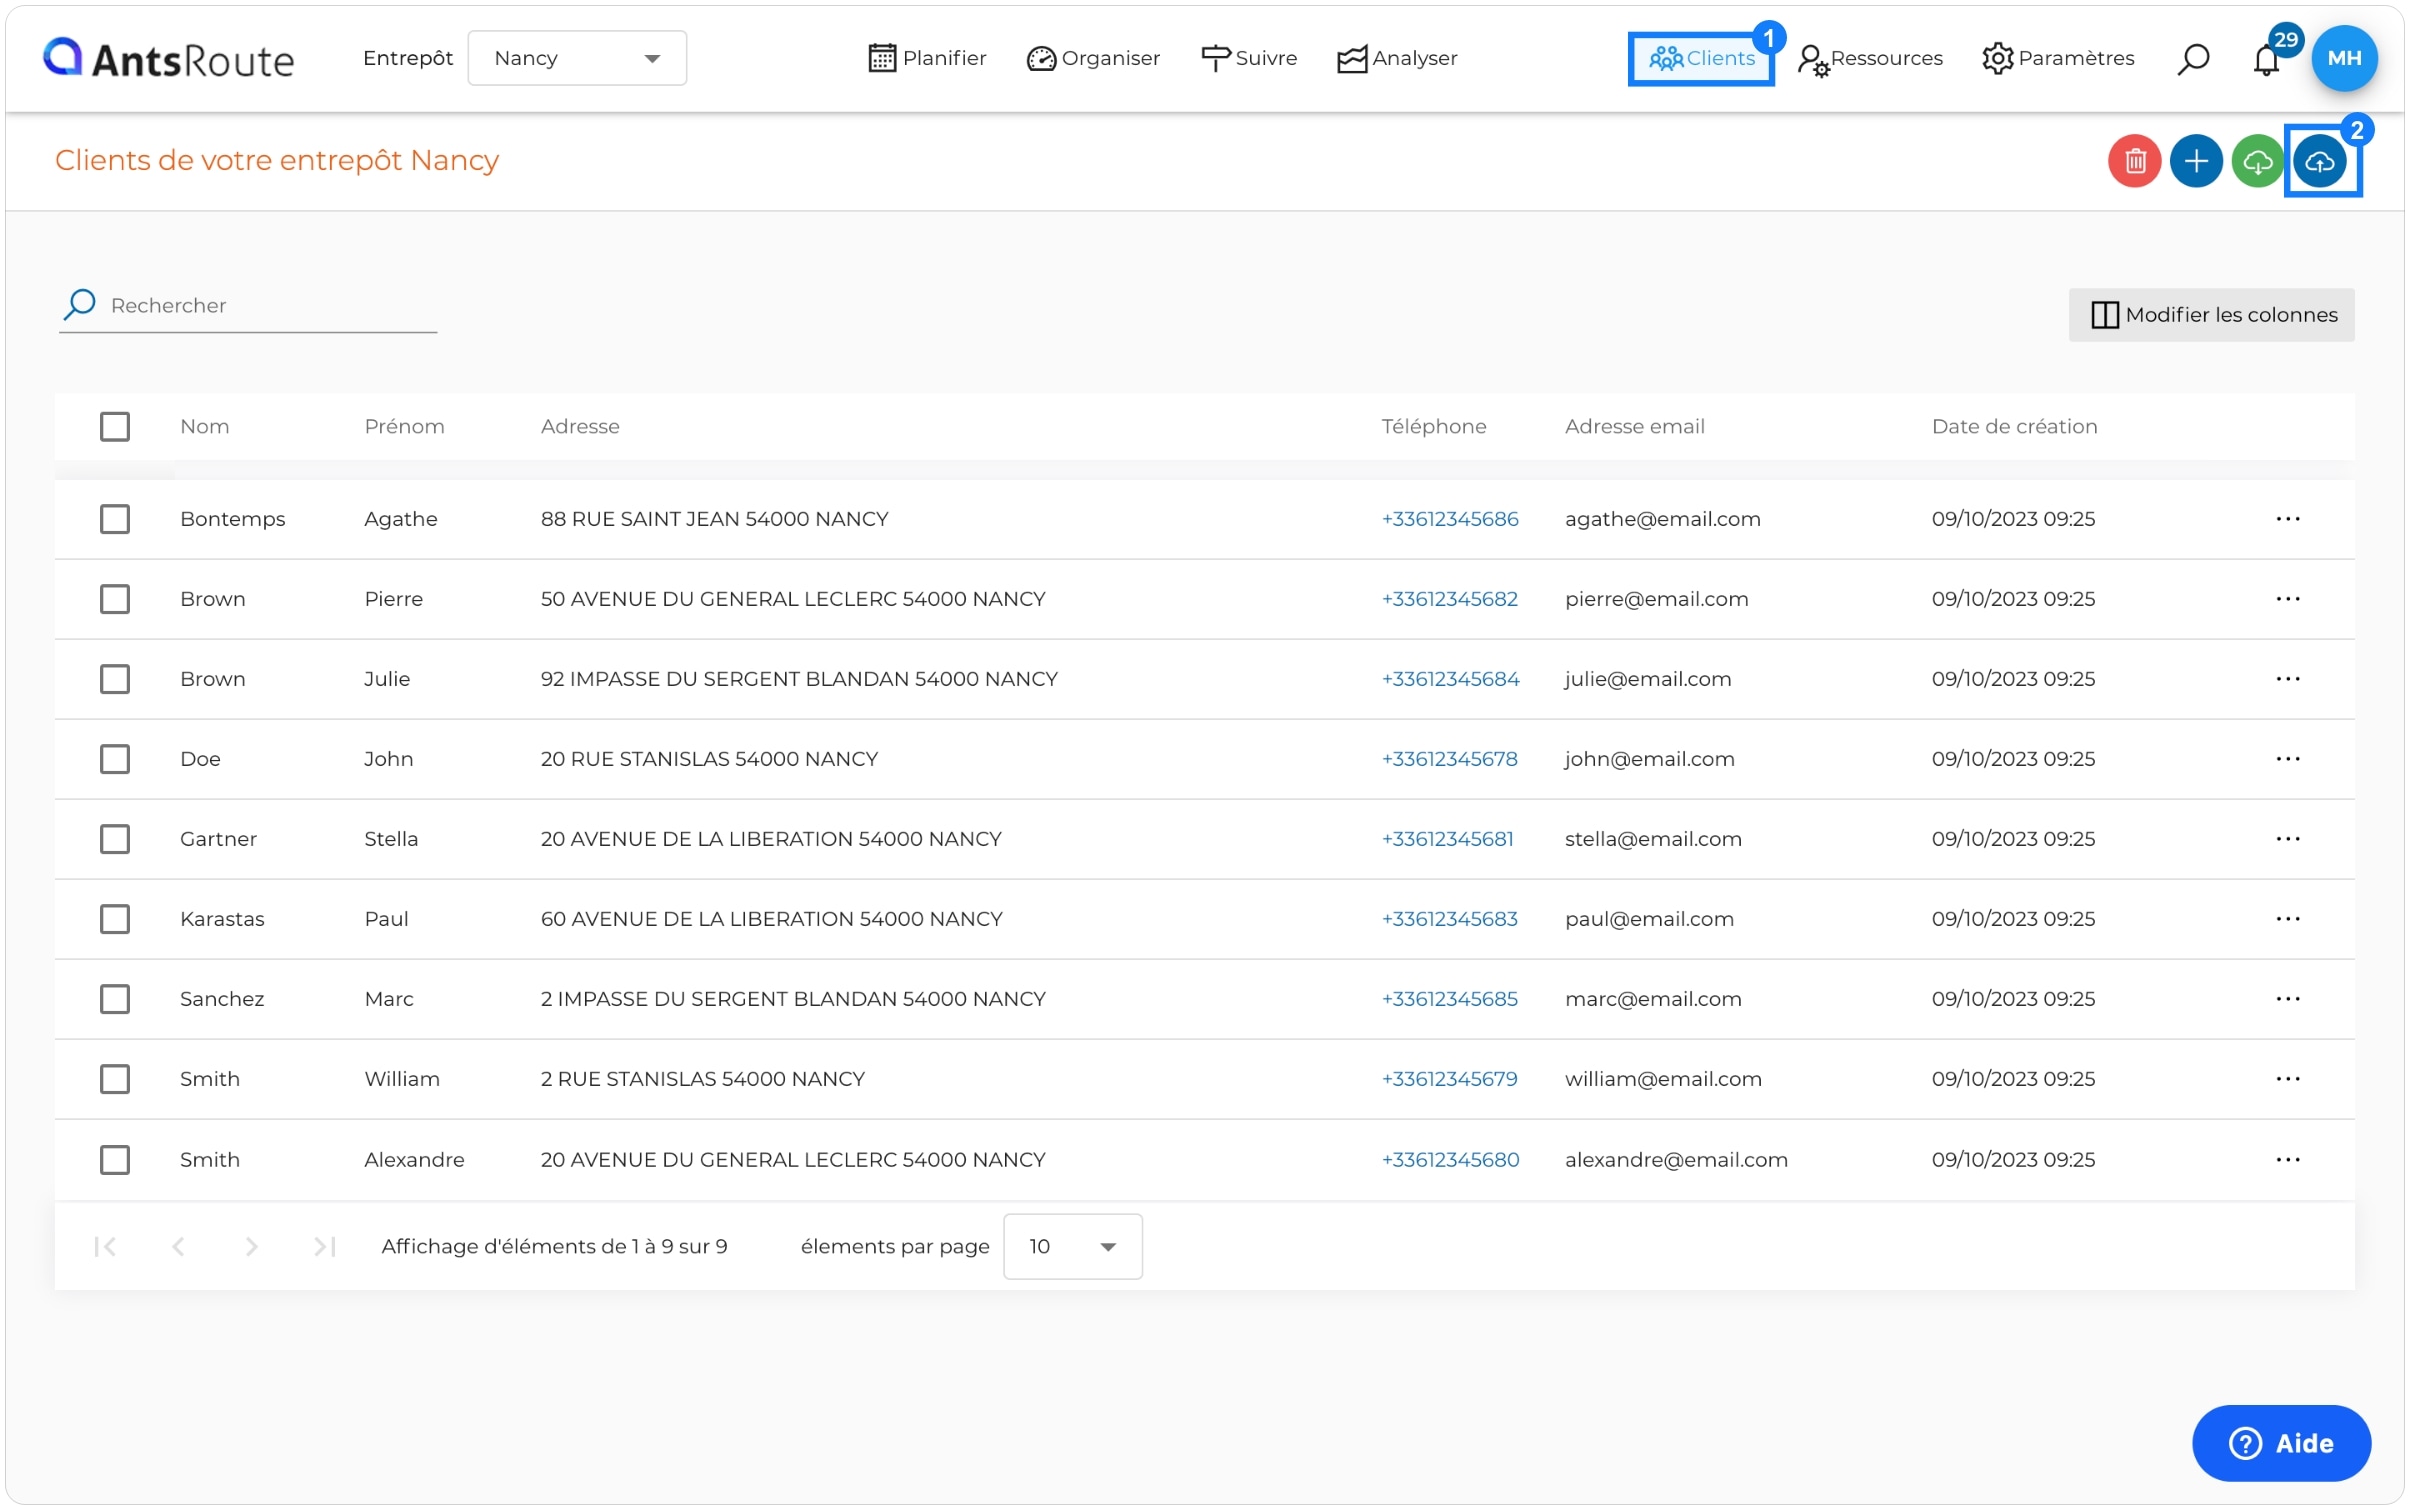The image size is (2410, 1510).
Task: Go to the Ressources section
Action: [1870, 58]
